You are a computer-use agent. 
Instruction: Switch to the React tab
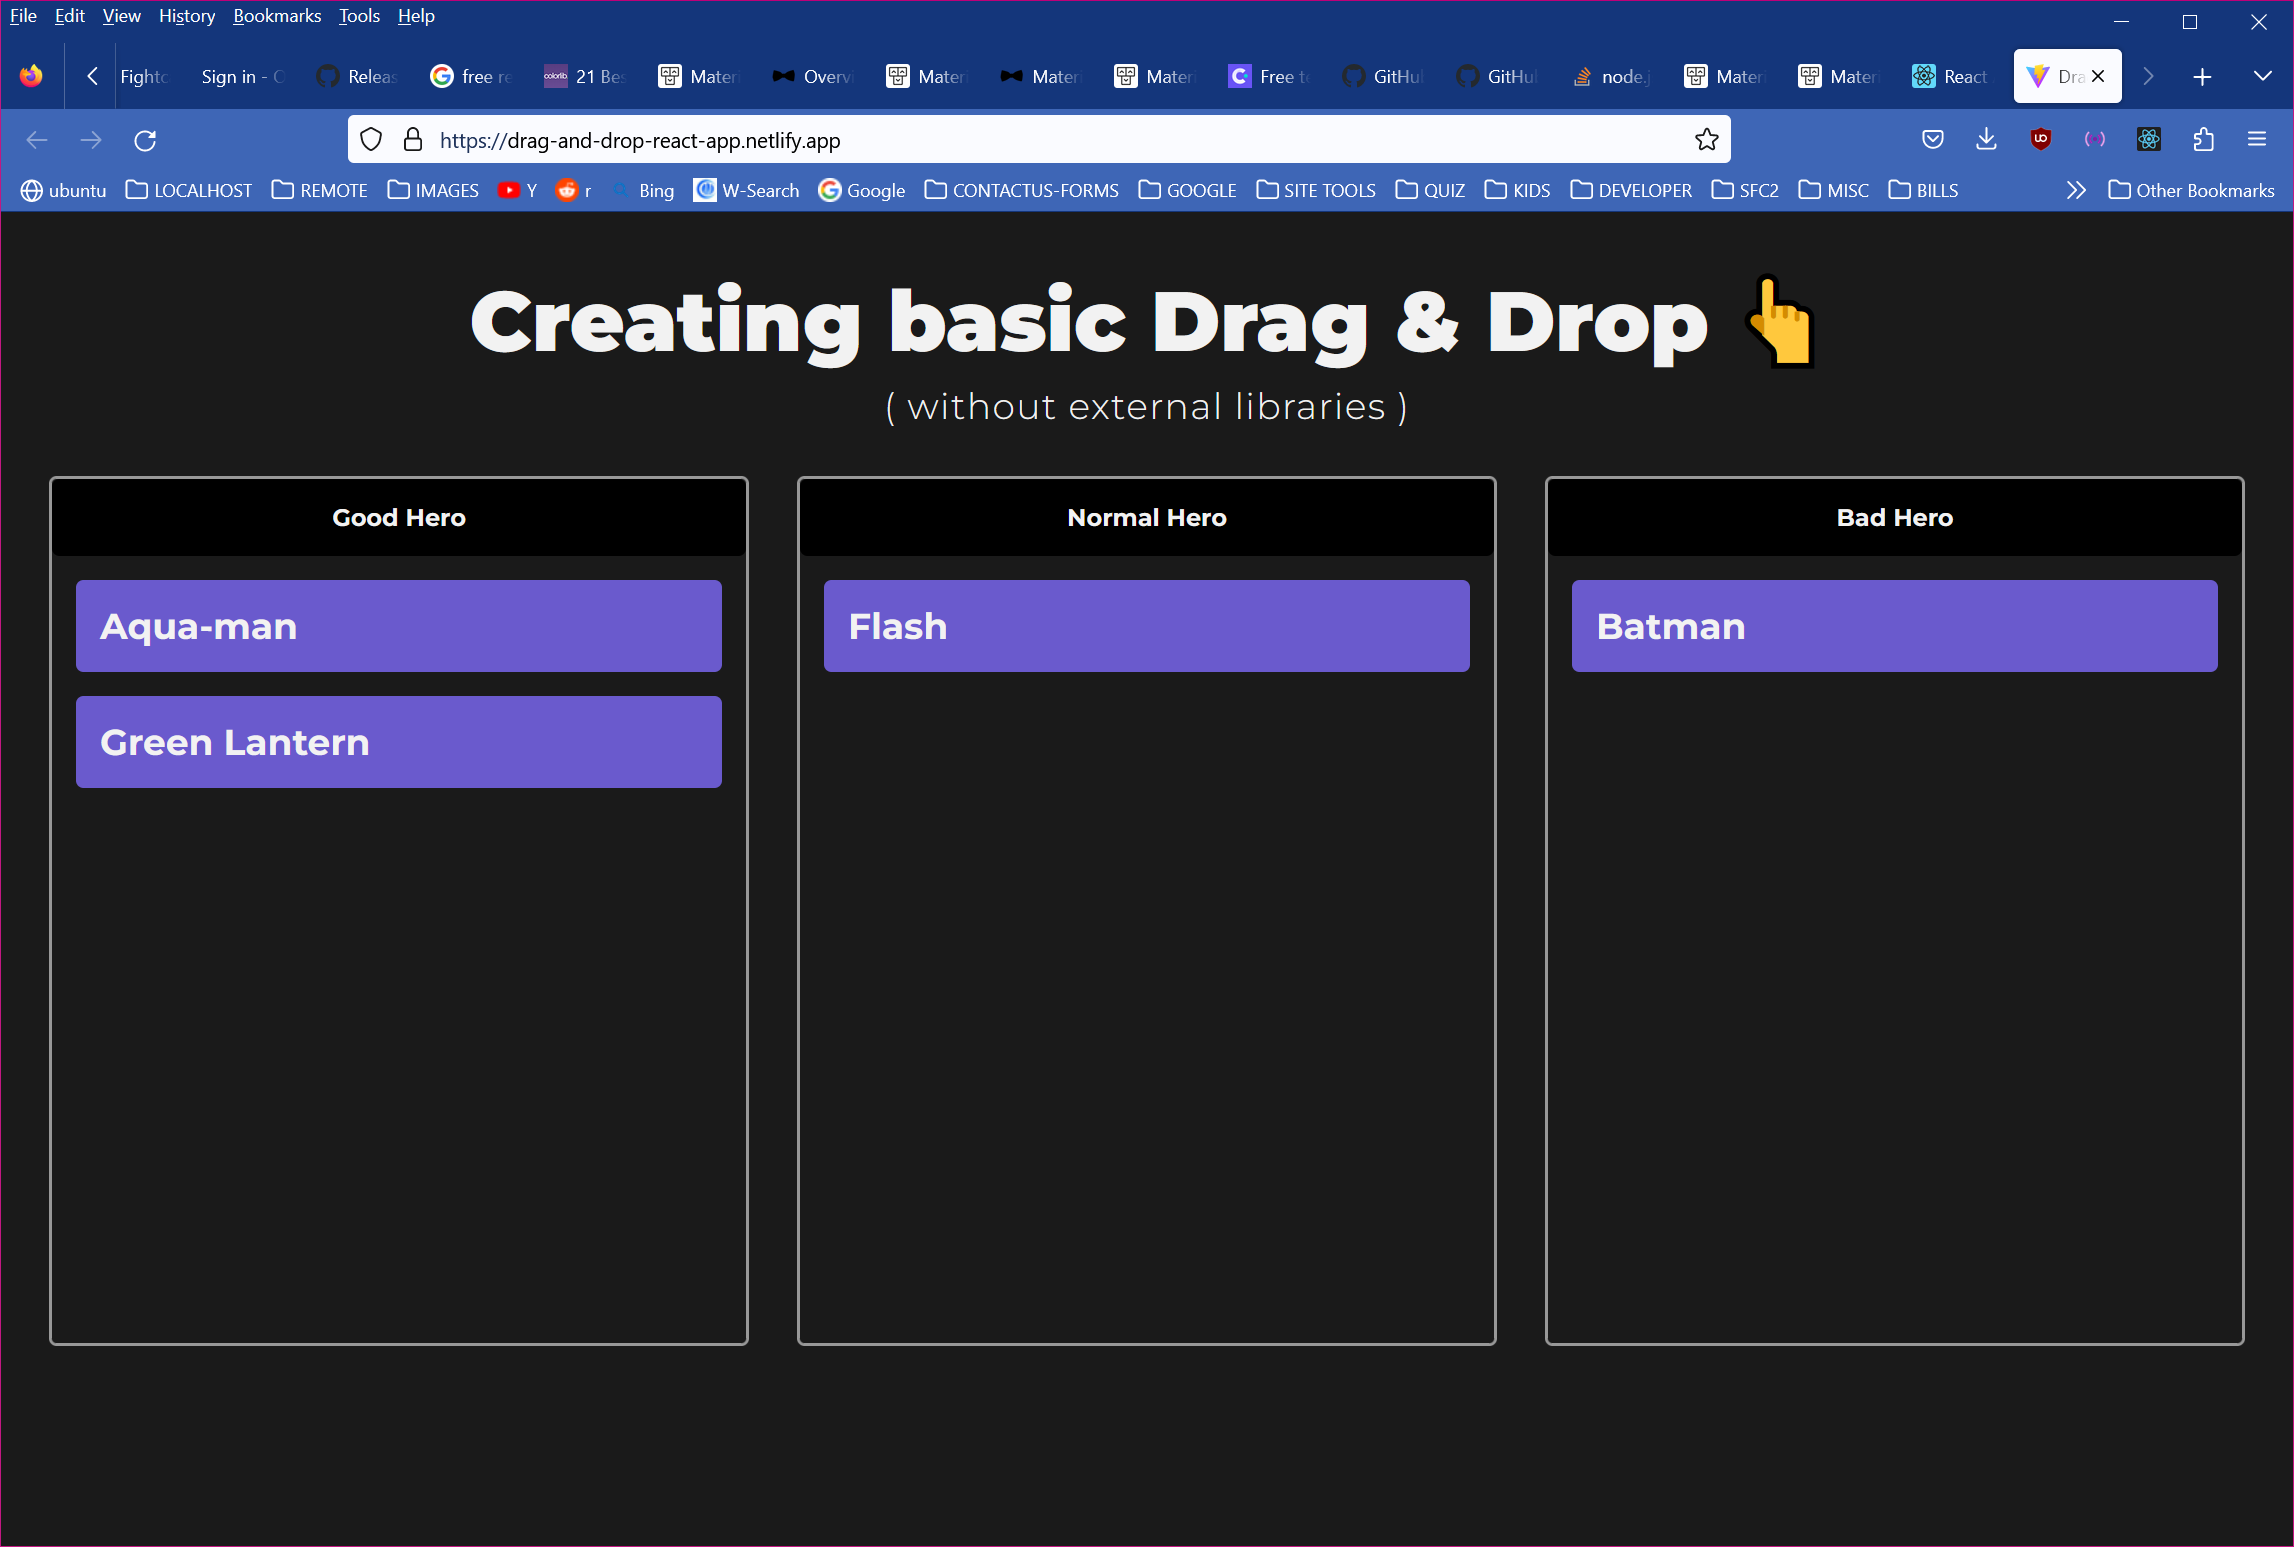1953,77
